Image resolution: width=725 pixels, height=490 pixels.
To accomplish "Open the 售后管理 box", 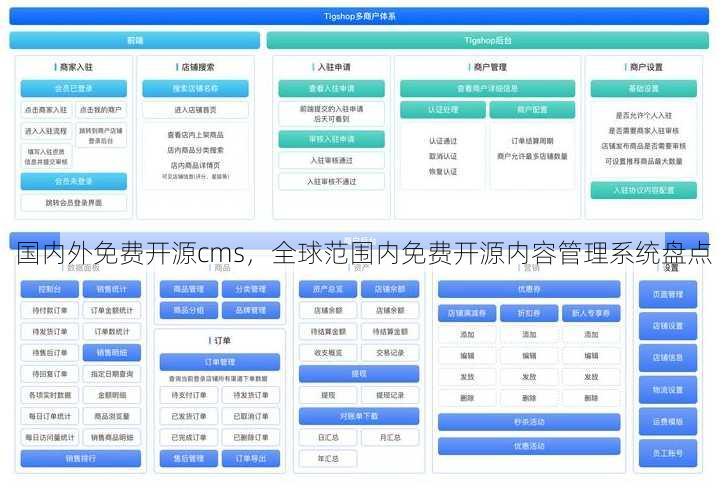I will coord(189,459).
